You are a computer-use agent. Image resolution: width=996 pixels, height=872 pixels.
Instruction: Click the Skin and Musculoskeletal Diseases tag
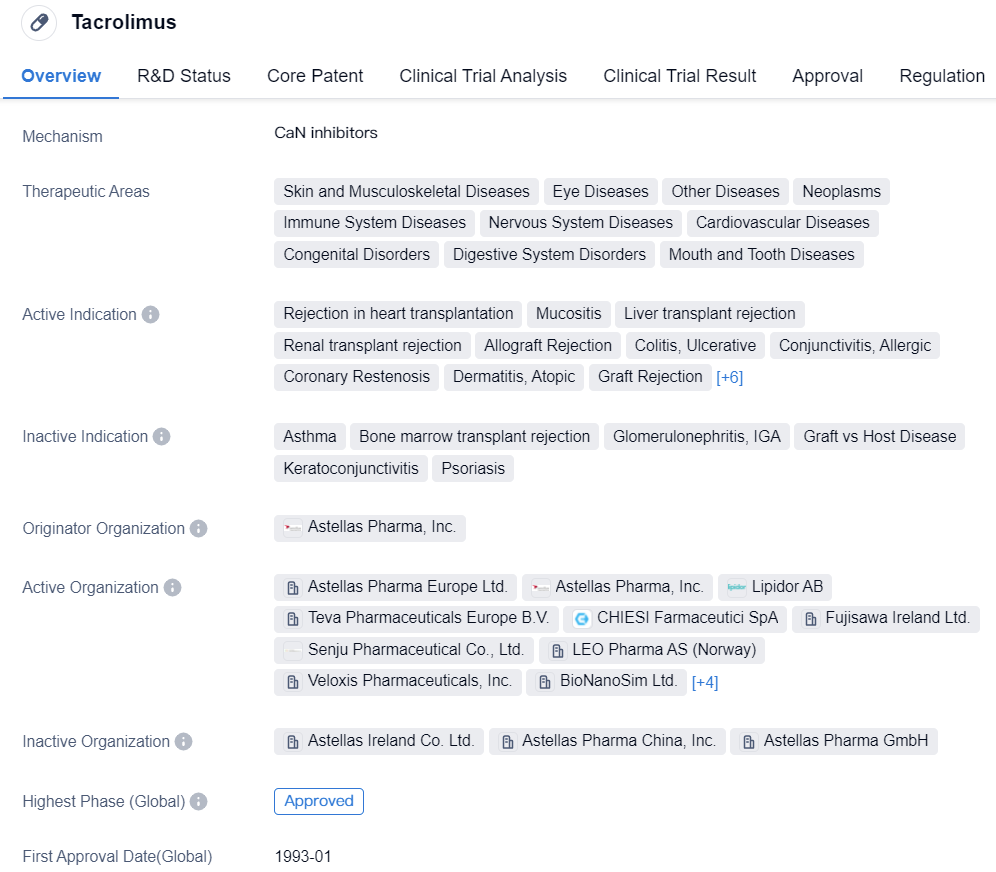pos(406,192)
